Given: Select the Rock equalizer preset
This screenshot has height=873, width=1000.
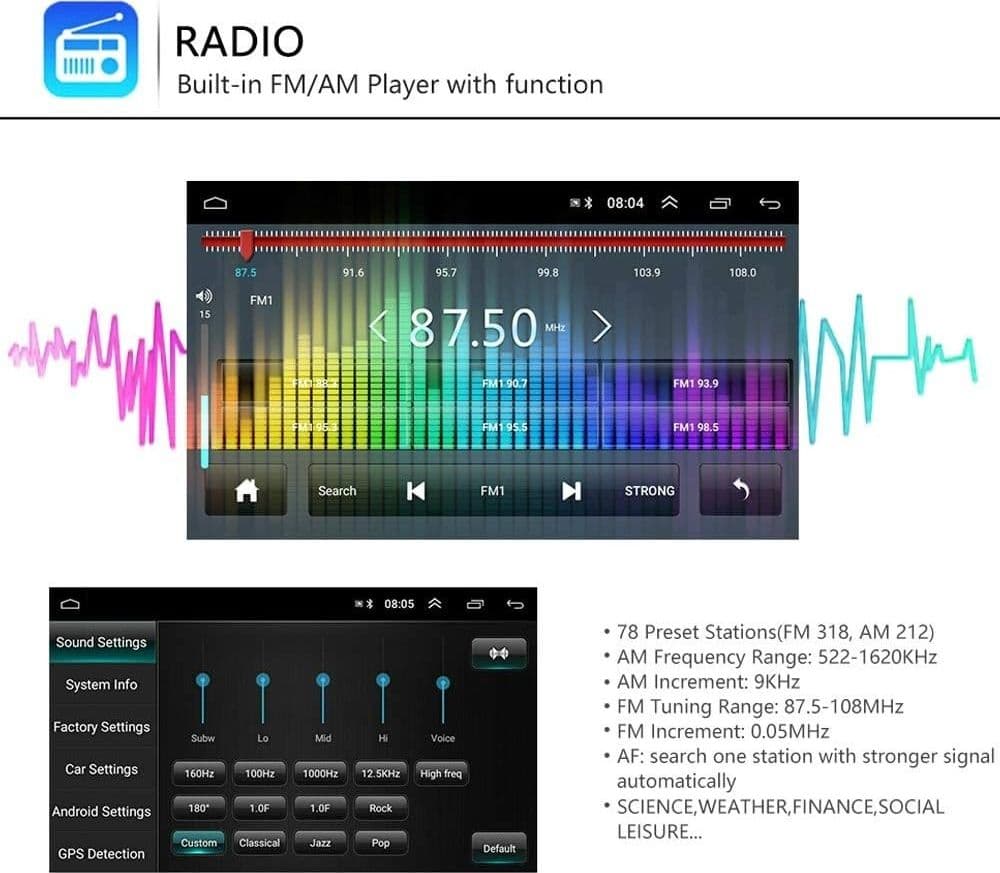Looking at the screenshot, I should pos(381,808).
